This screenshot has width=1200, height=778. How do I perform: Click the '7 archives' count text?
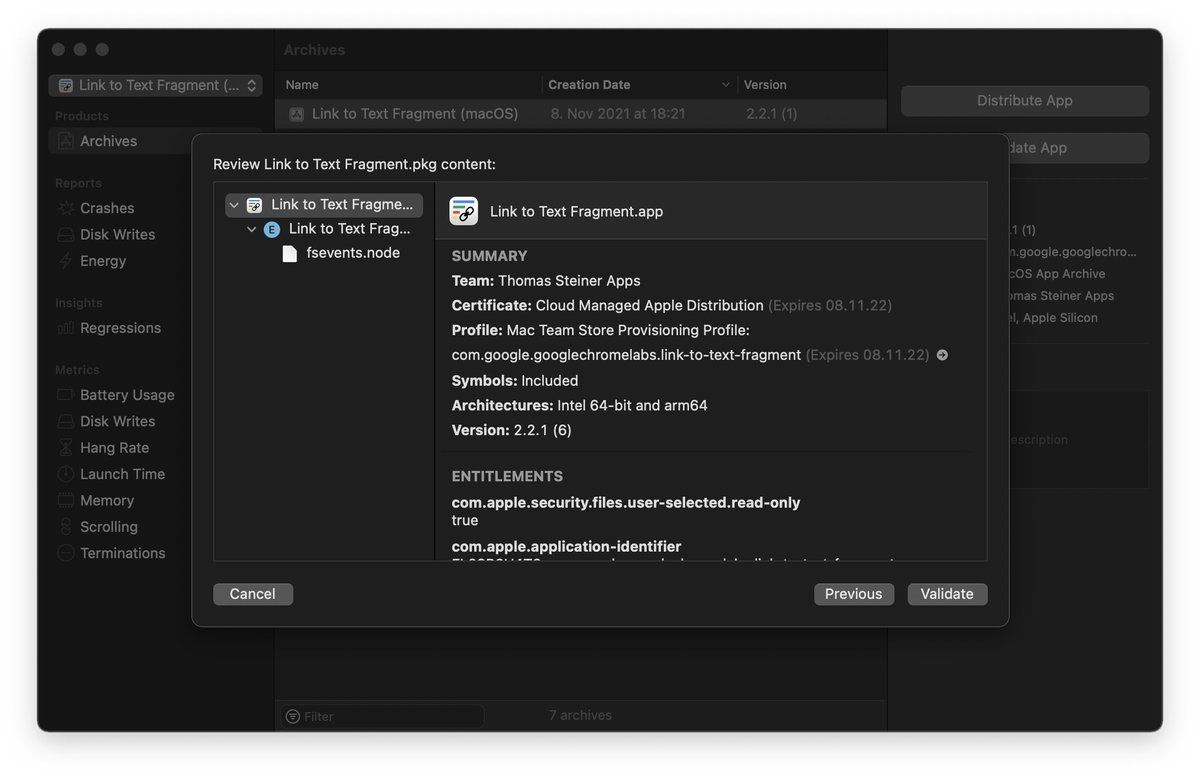(x=580, y=715)
